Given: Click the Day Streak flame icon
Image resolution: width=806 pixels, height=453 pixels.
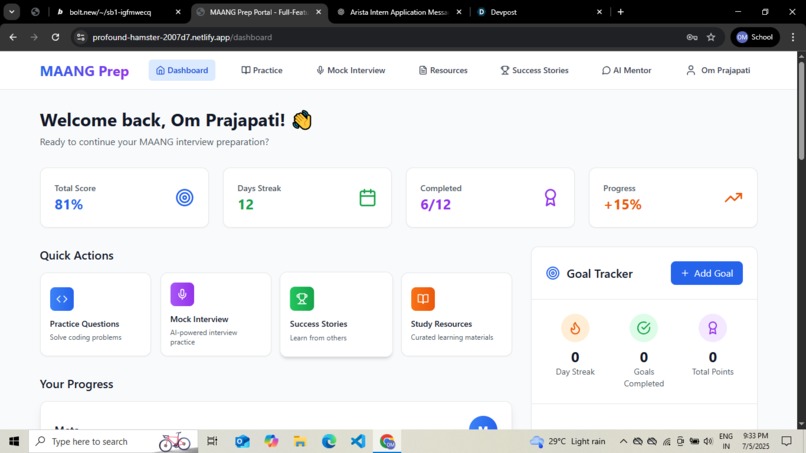Looking at the screenshot, I should pos(575,328).
